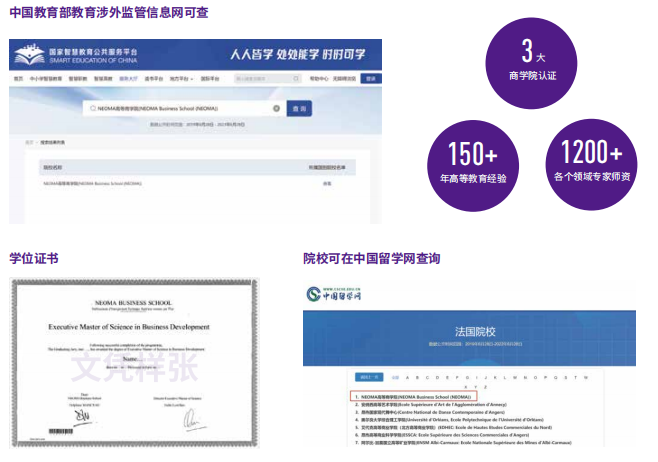
Task: Click the 3大 商学院认证 purple circle
Action: [531, 63]
